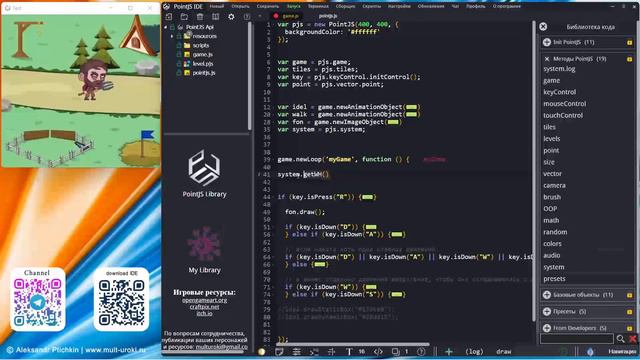640x360 pixels.
Task: Choose audio from the methods list
Action: click(551, 256)
